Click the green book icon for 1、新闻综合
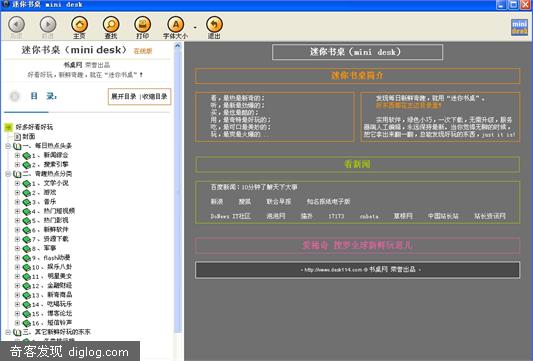This screenshot has height=361, width=533. (x=27, y=156)
